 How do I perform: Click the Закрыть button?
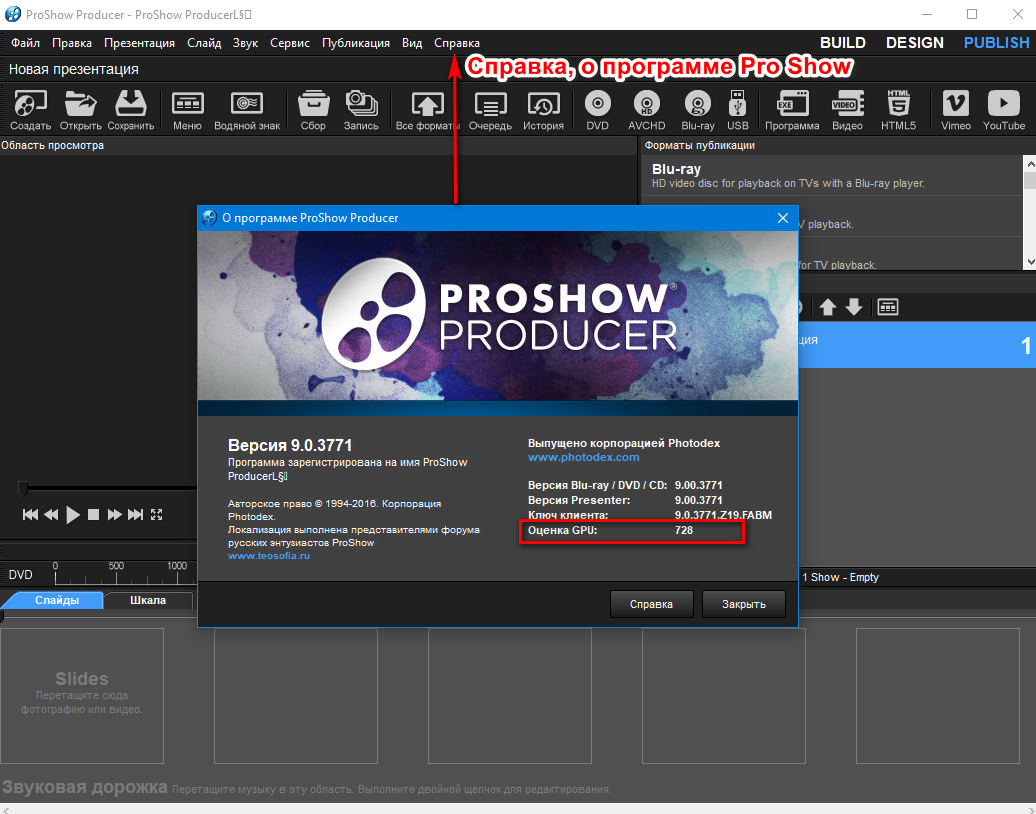[x=744, y=604]
